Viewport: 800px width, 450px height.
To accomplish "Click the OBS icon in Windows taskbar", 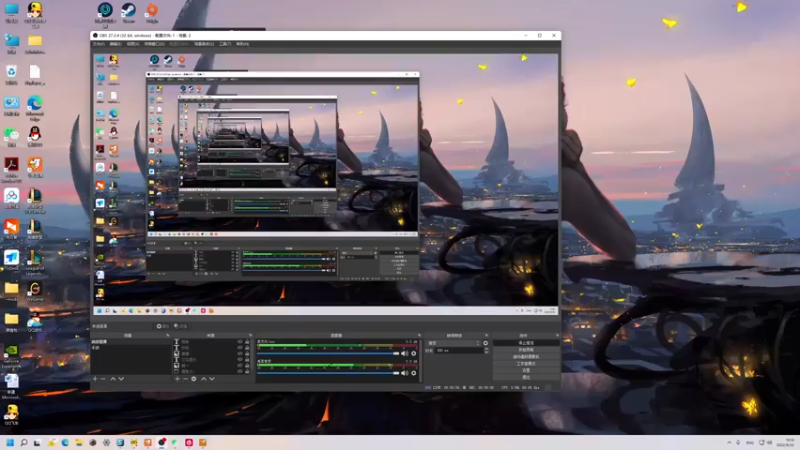I will click(162, 442).
